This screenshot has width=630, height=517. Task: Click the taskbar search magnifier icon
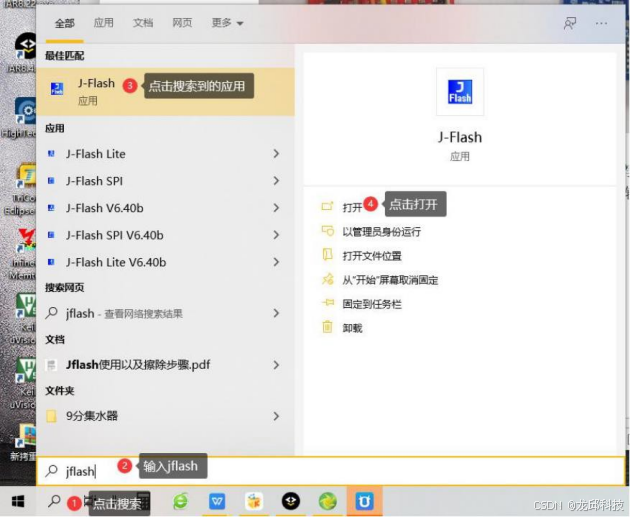(x=54, y=501)
